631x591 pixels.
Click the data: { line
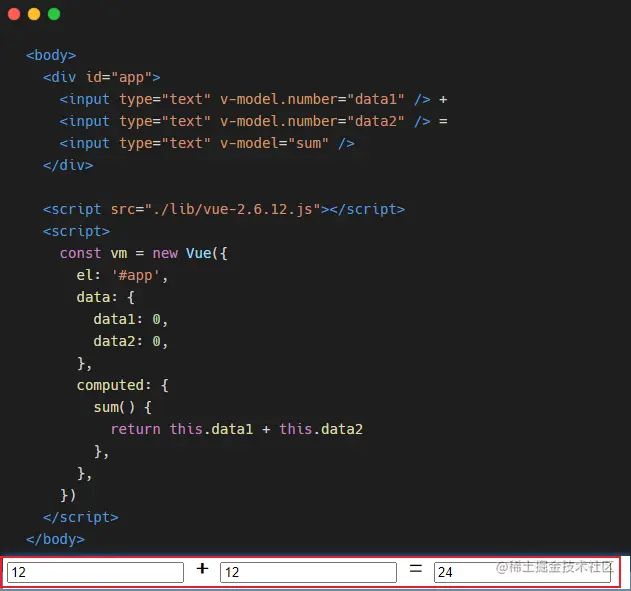[105, 297]
